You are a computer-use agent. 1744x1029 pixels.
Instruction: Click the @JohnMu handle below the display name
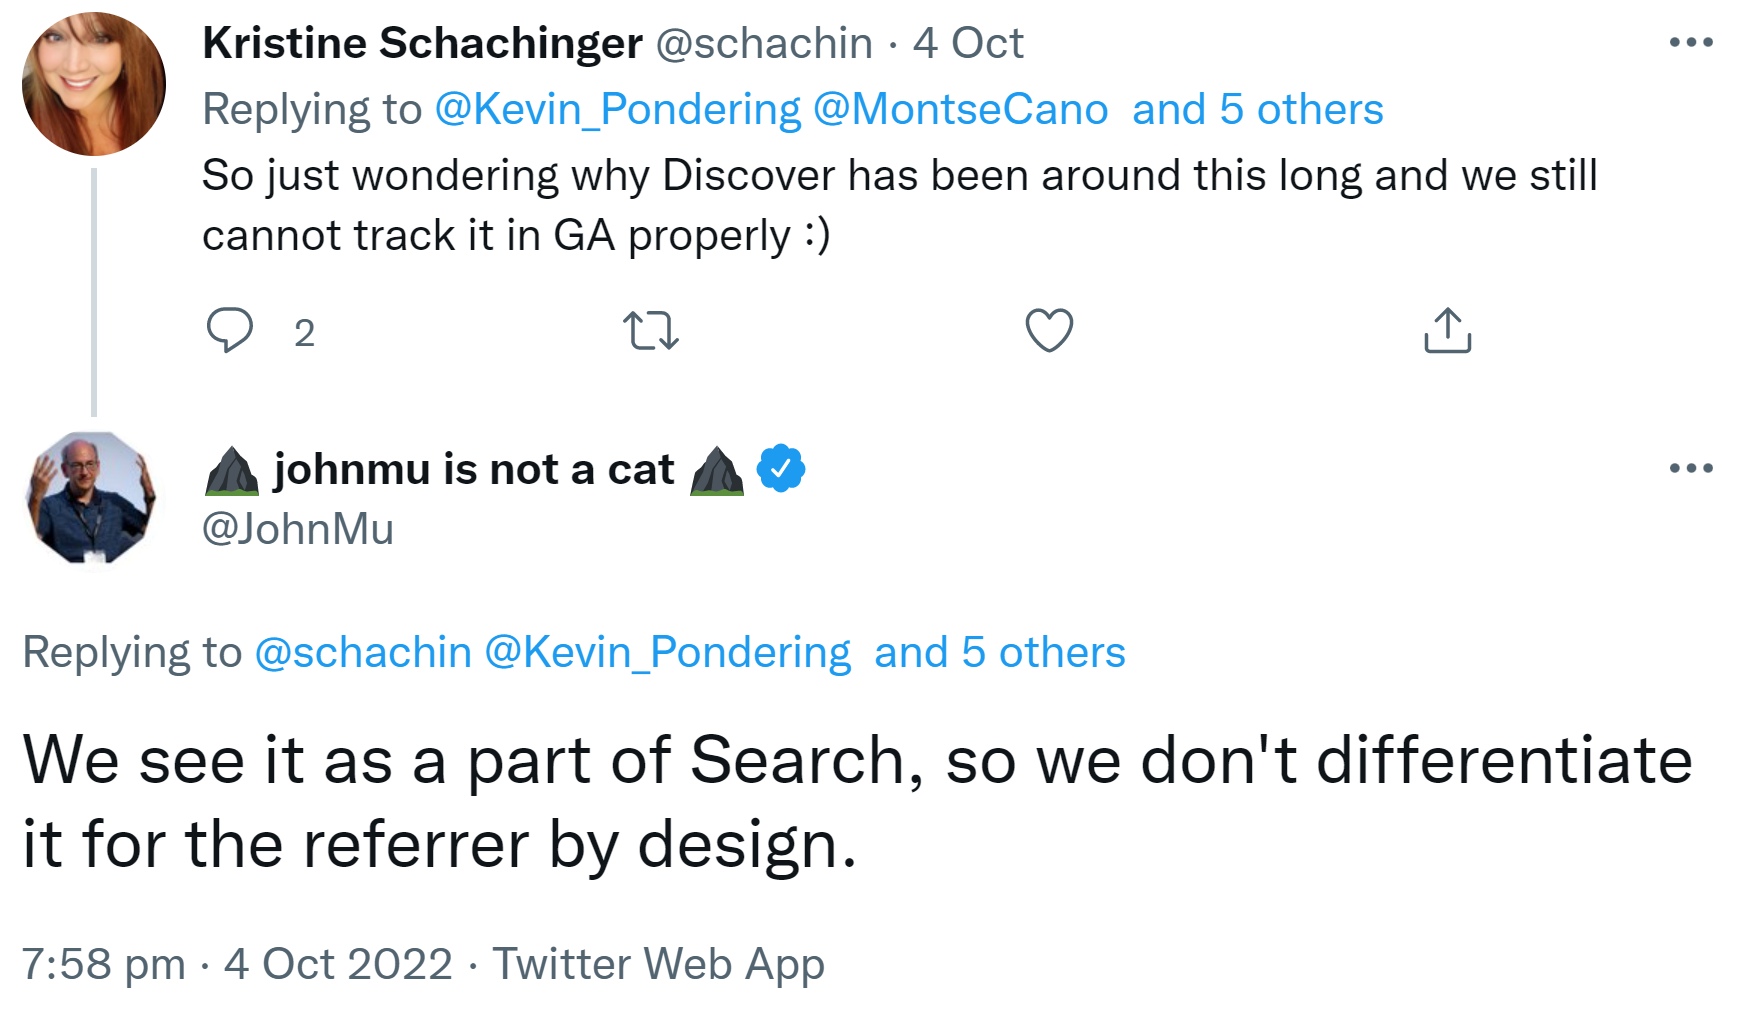[x=297, y=530]
